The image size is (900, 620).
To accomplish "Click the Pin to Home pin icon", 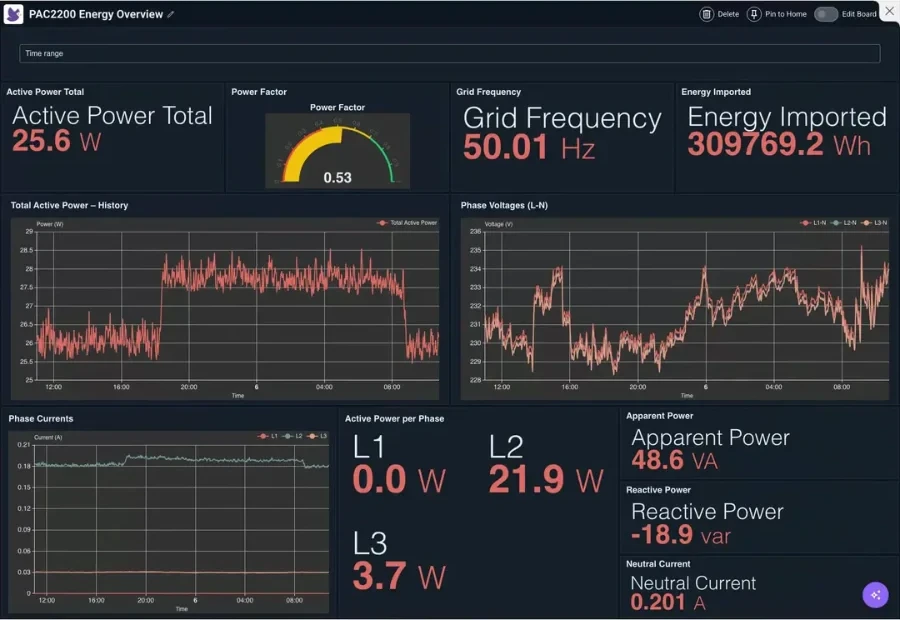I will click(x=754, y=14).
